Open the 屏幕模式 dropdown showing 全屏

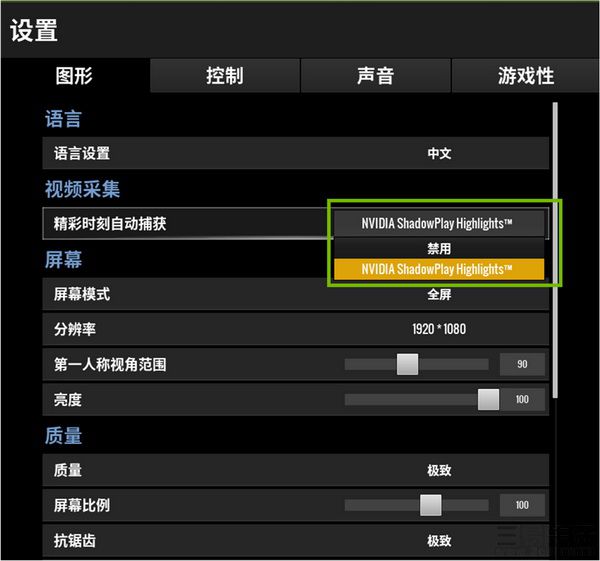[439, 295]
